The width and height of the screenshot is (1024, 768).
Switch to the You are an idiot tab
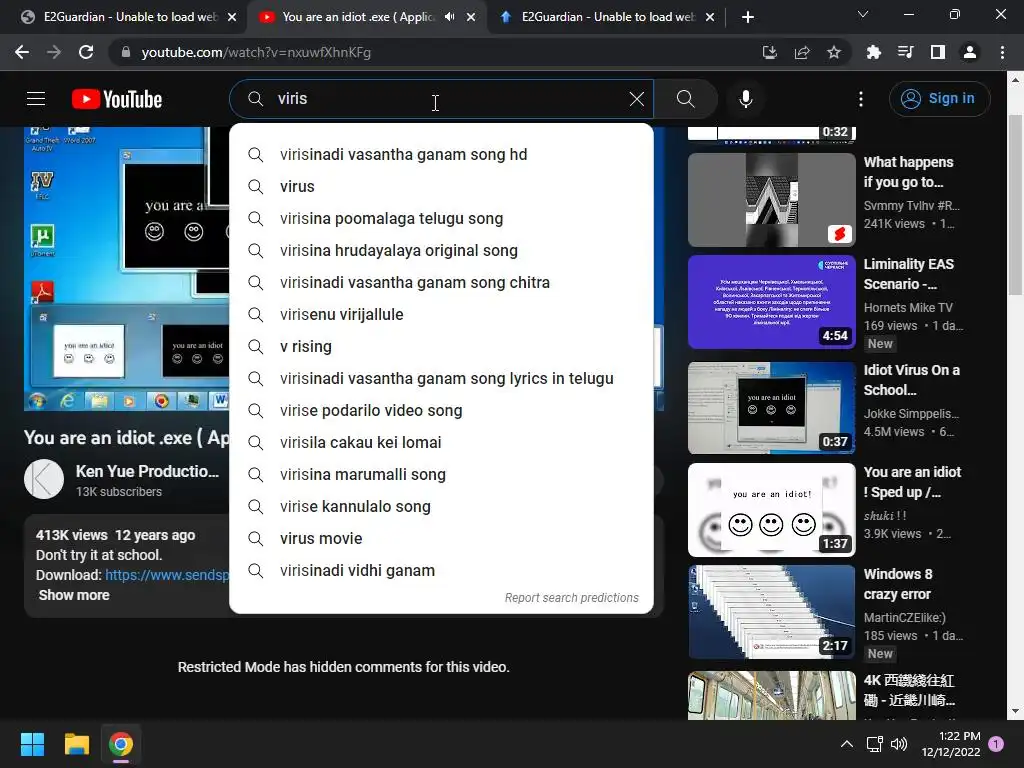click(356, 17)
